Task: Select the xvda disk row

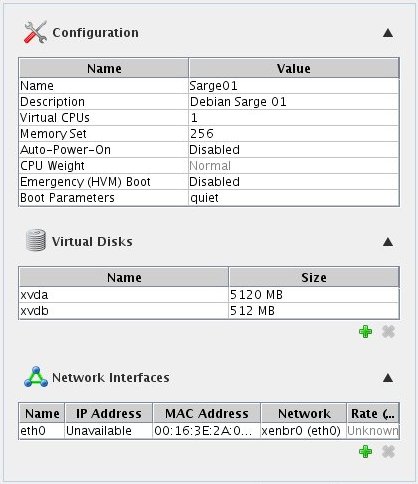Action: [209, 295]
